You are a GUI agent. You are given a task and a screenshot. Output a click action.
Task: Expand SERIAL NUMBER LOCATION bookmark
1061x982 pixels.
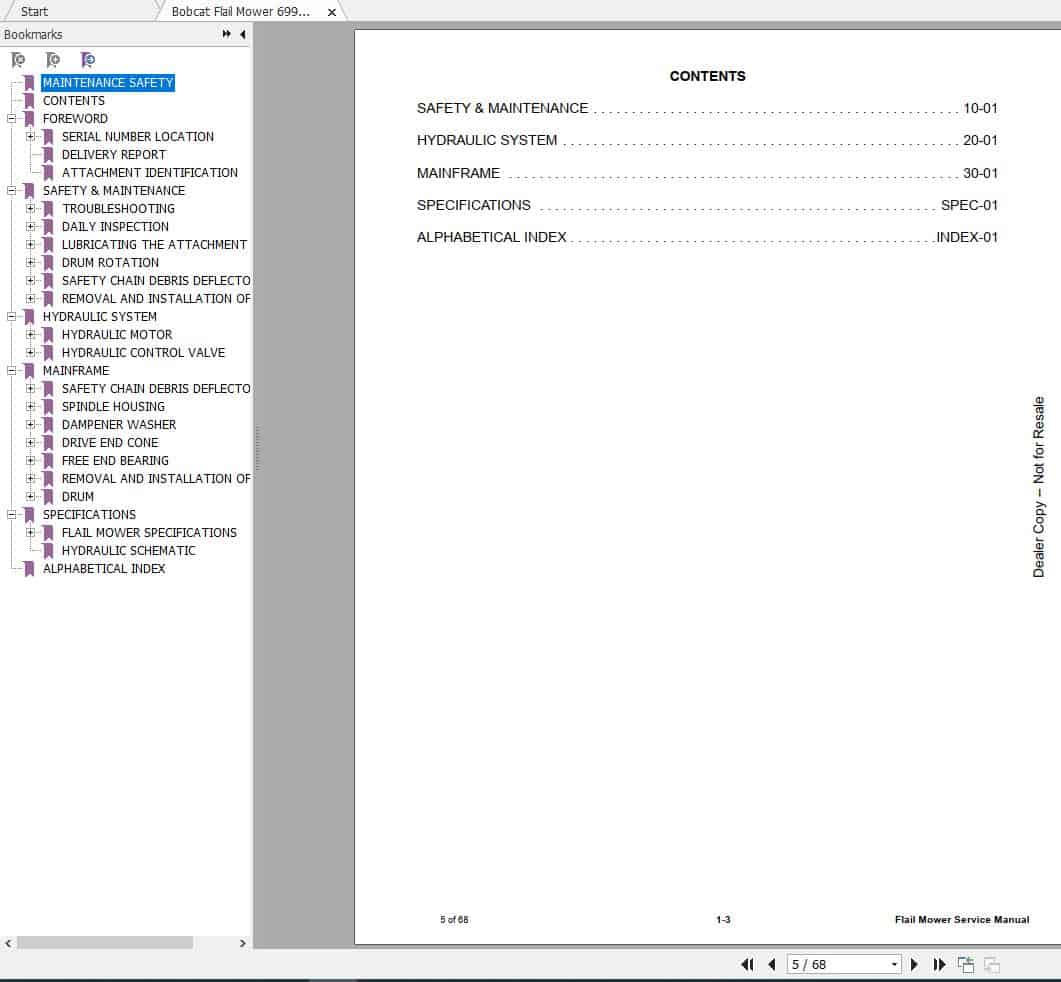30,136
